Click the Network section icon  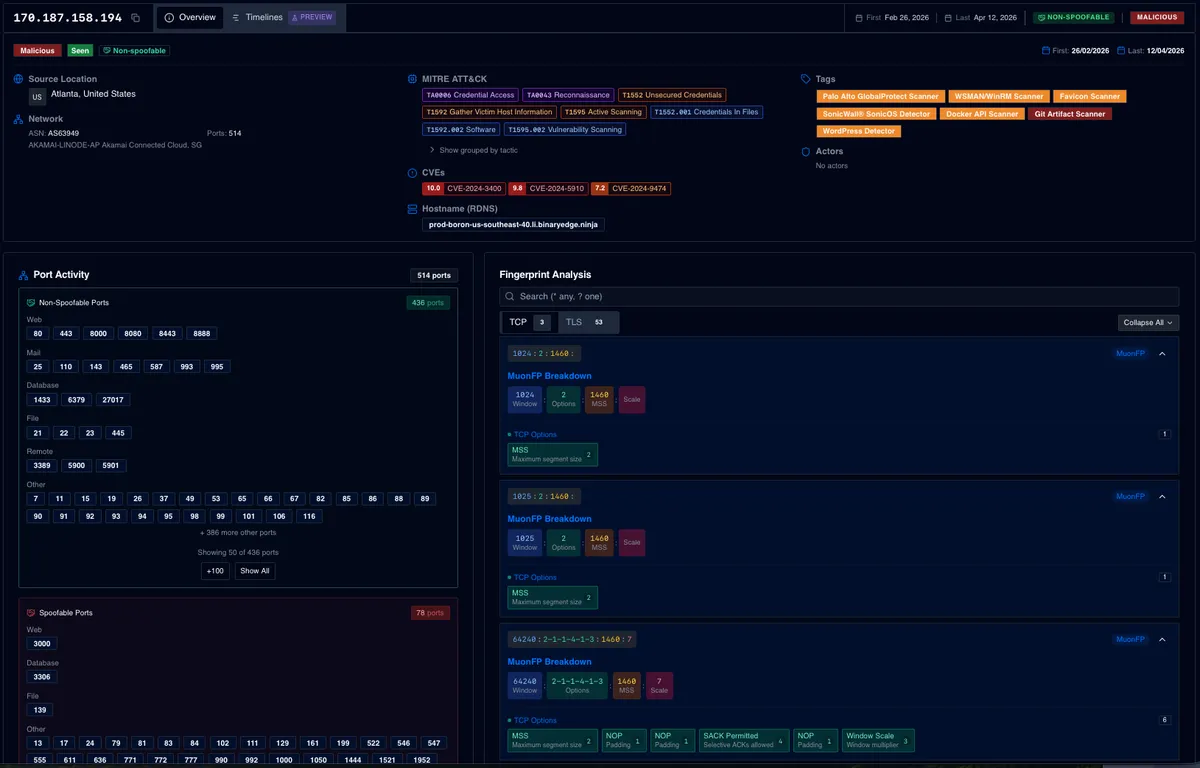(x=16, y=118)
